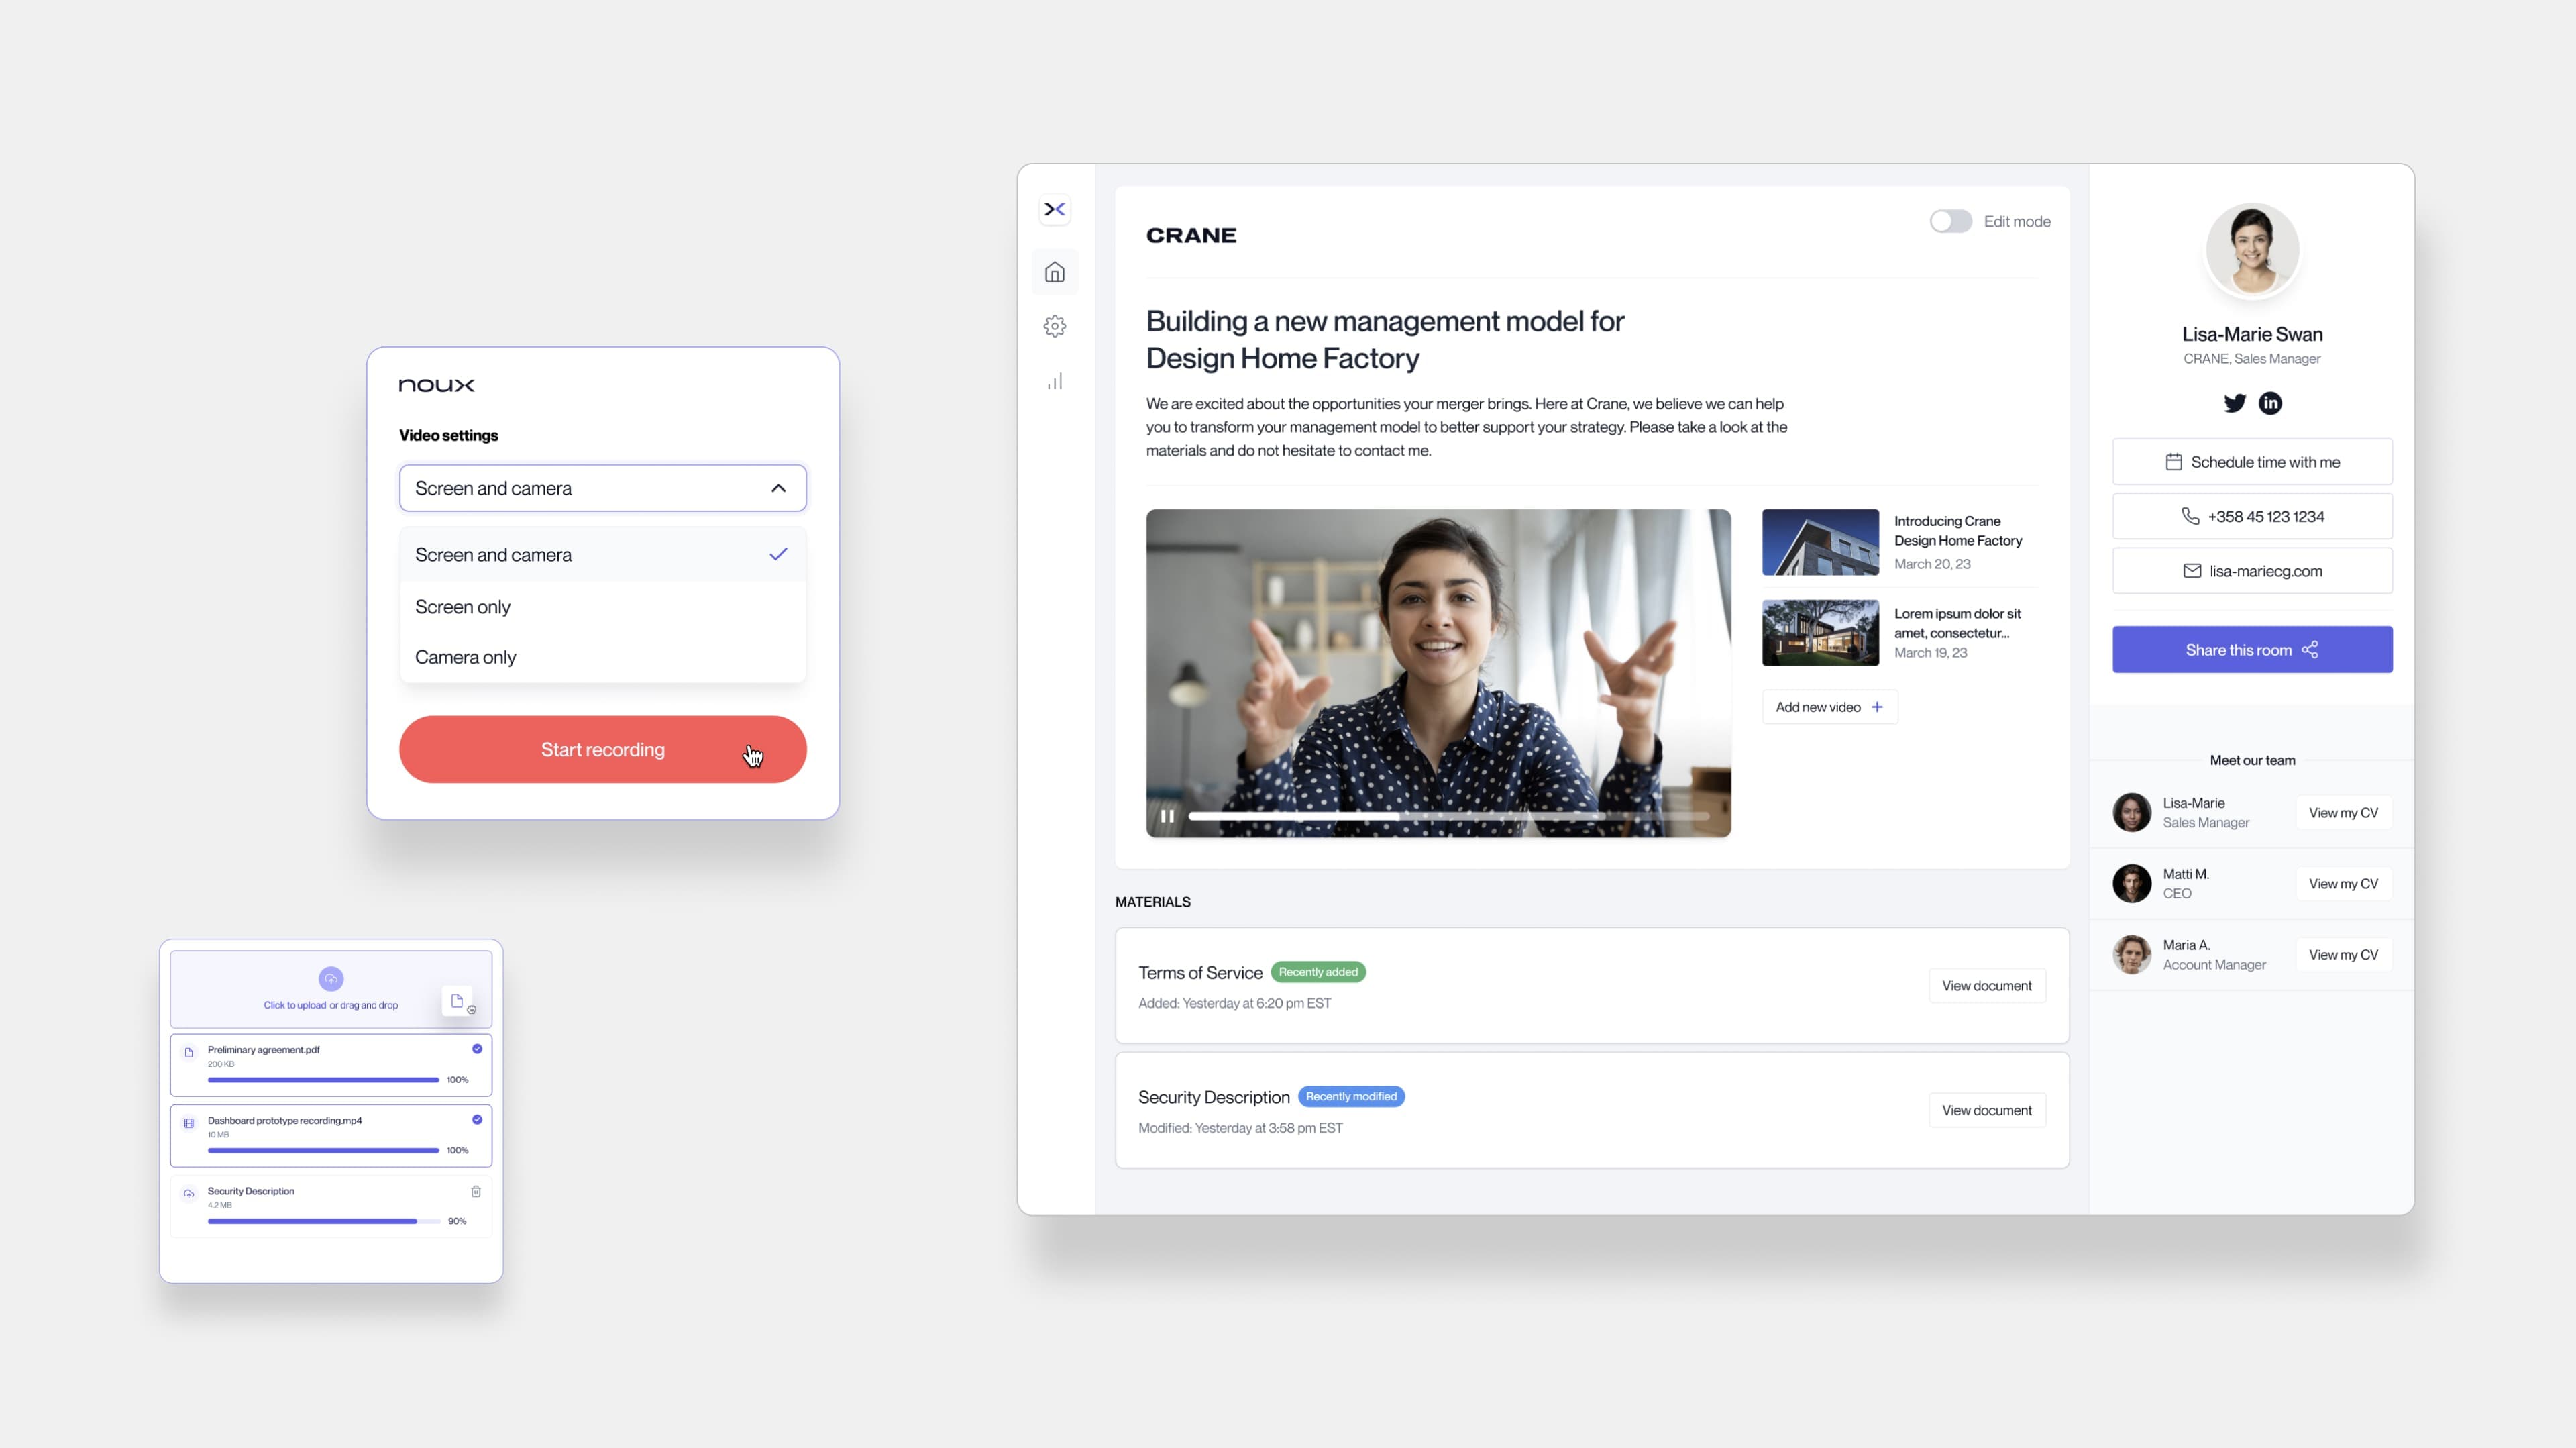Click the Dashboard prototype recording.mp4 progress bar
Screen dimensions: 2576x1448
pos(323,1150)
